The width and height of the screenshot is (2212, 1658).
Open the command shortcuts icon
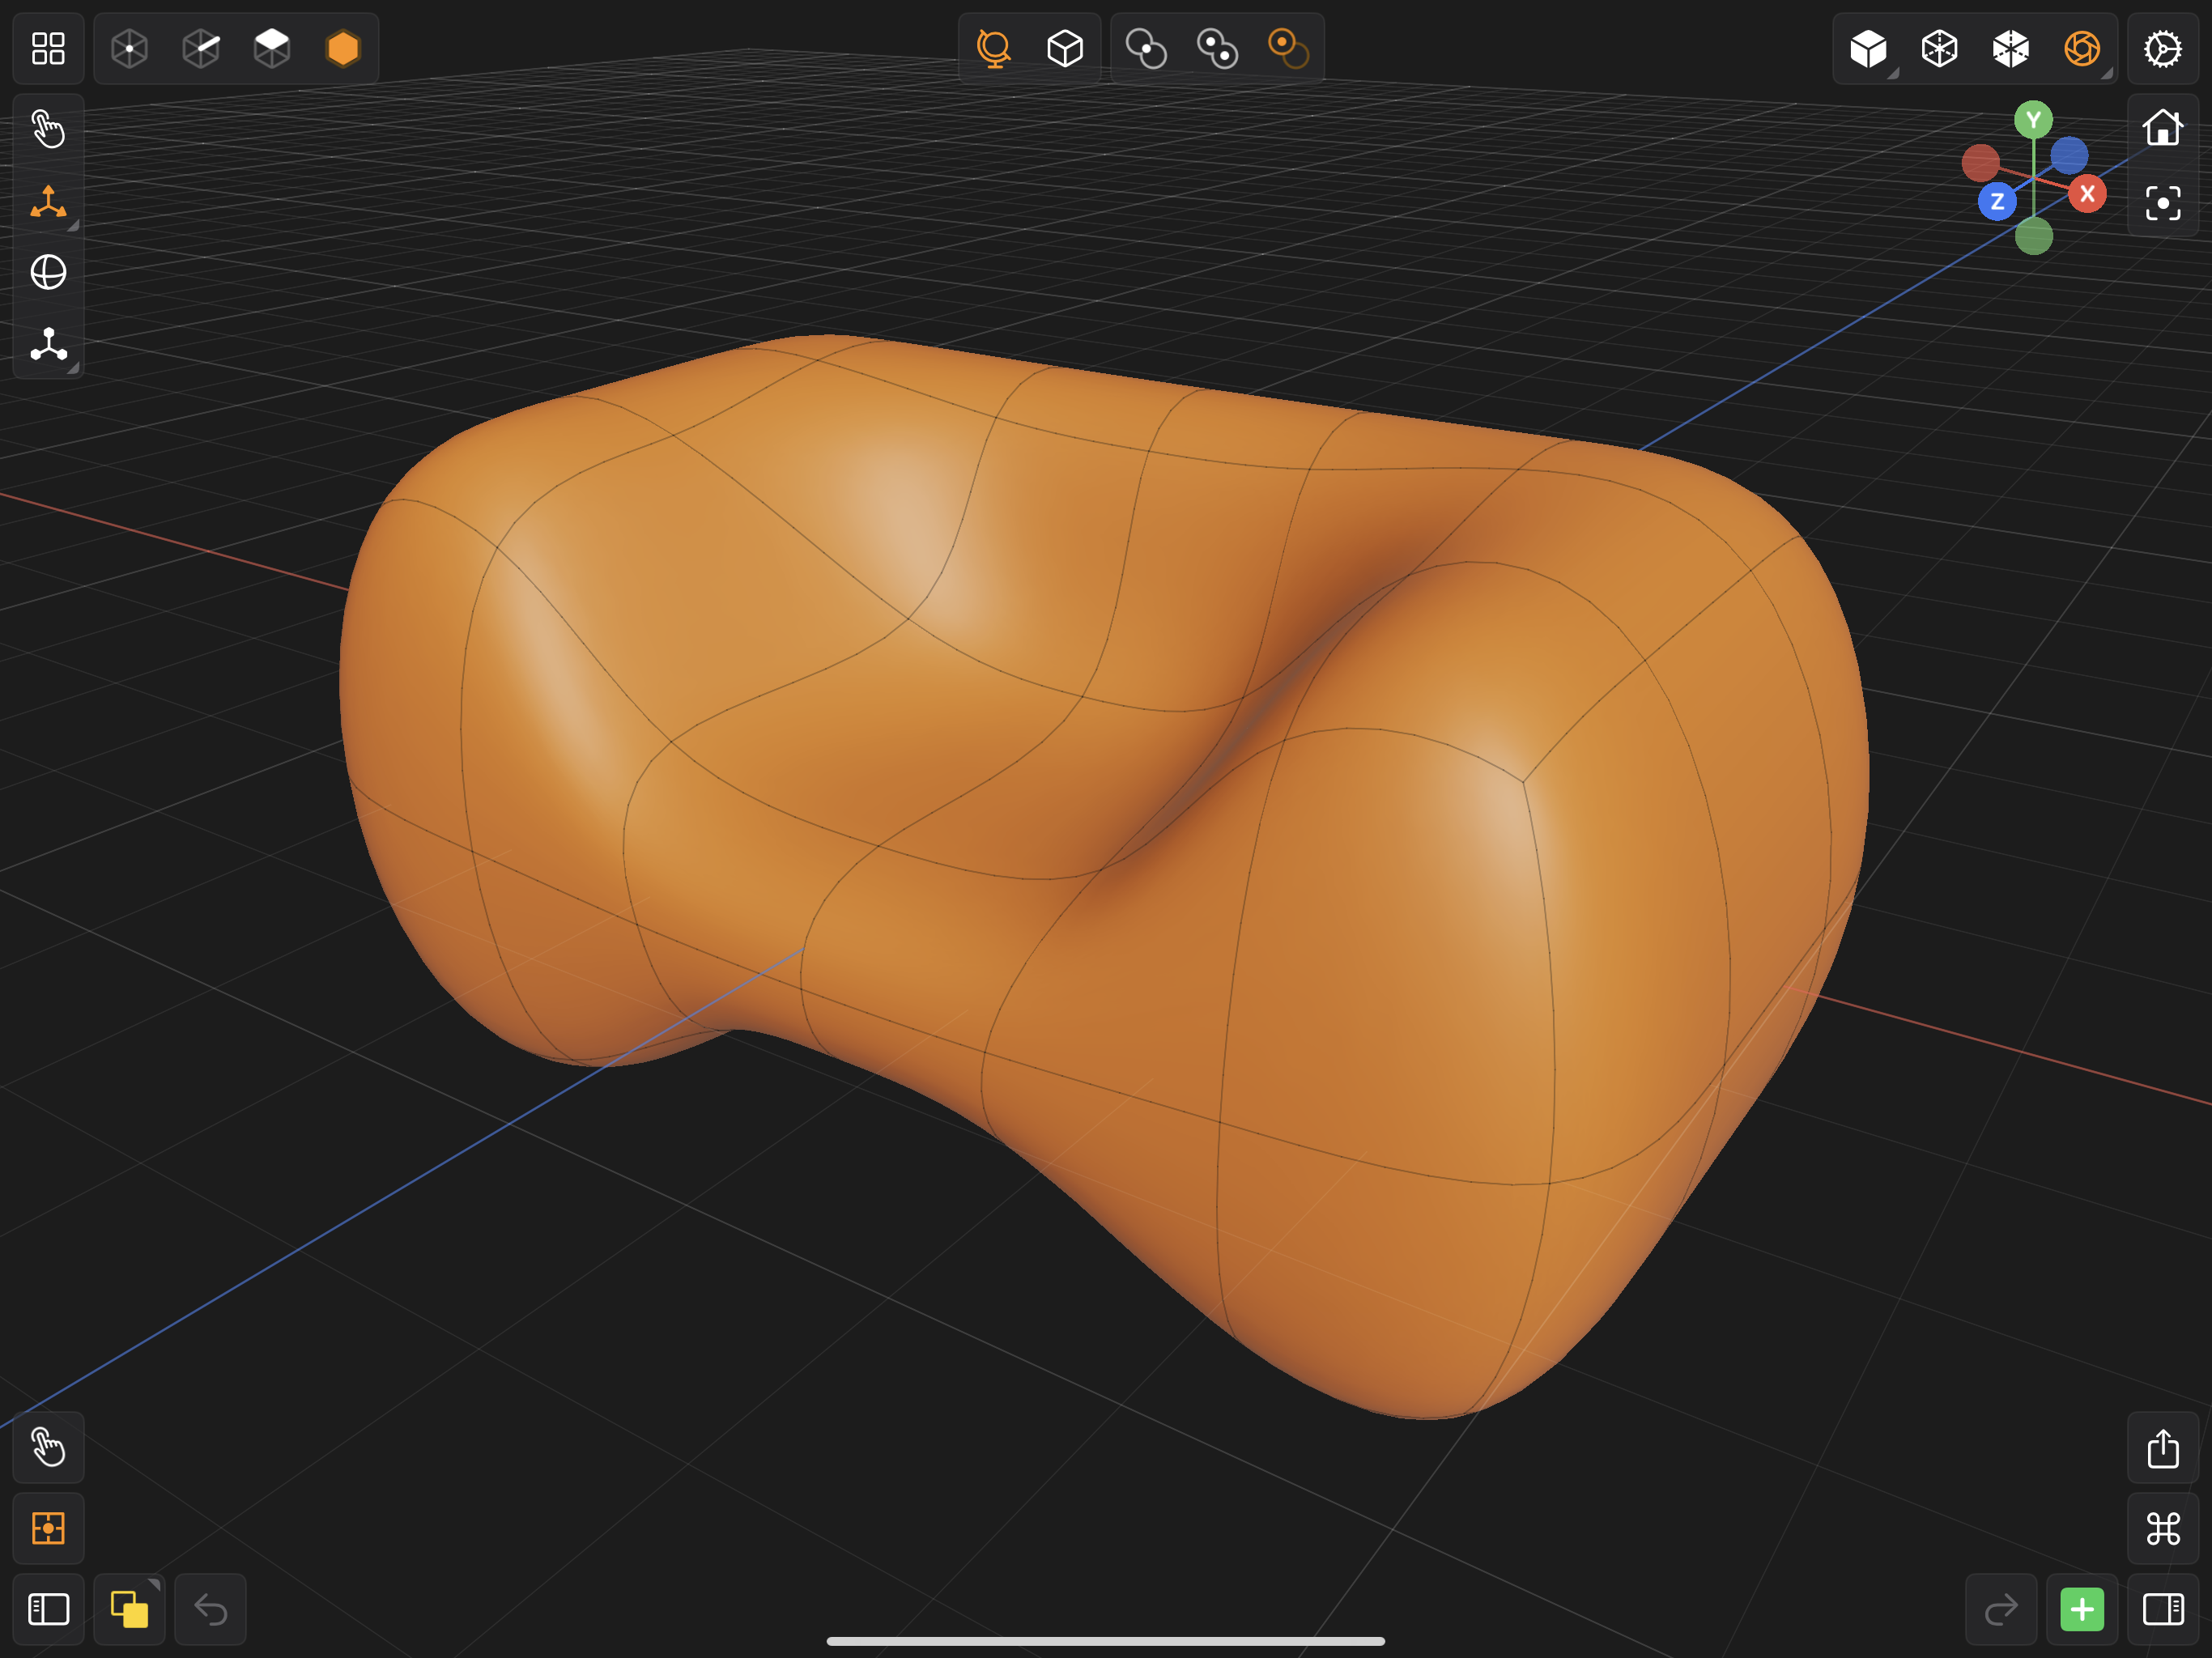[2163, 1528]
